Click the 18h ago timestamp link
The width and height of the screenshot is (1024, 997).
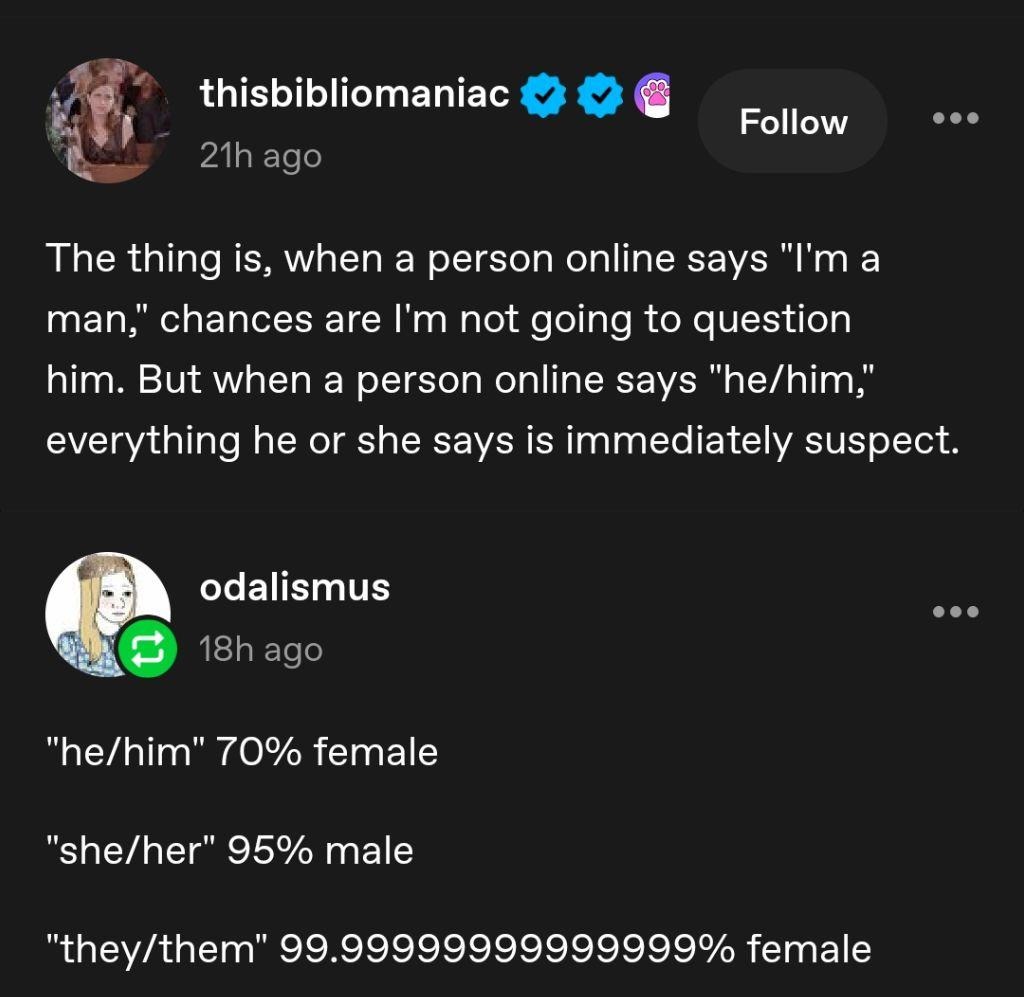click(x=261, y=648)
